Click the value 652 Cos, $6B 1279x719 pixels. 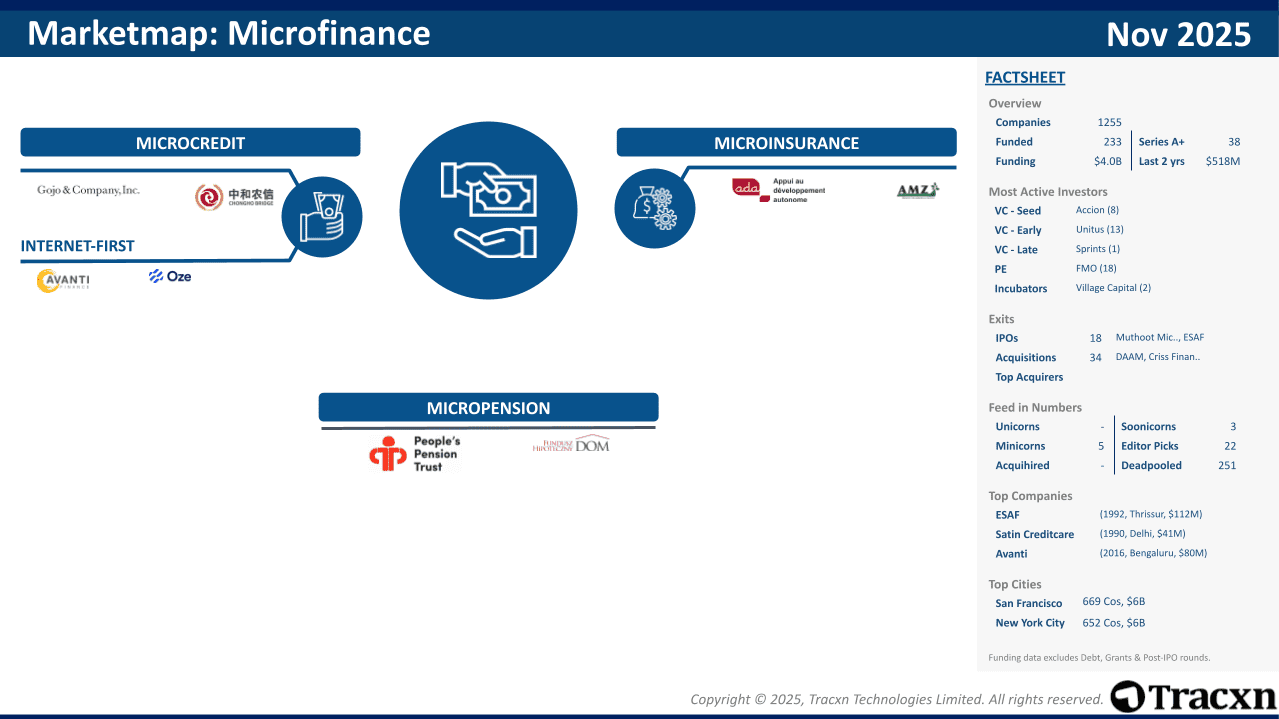1114,622
